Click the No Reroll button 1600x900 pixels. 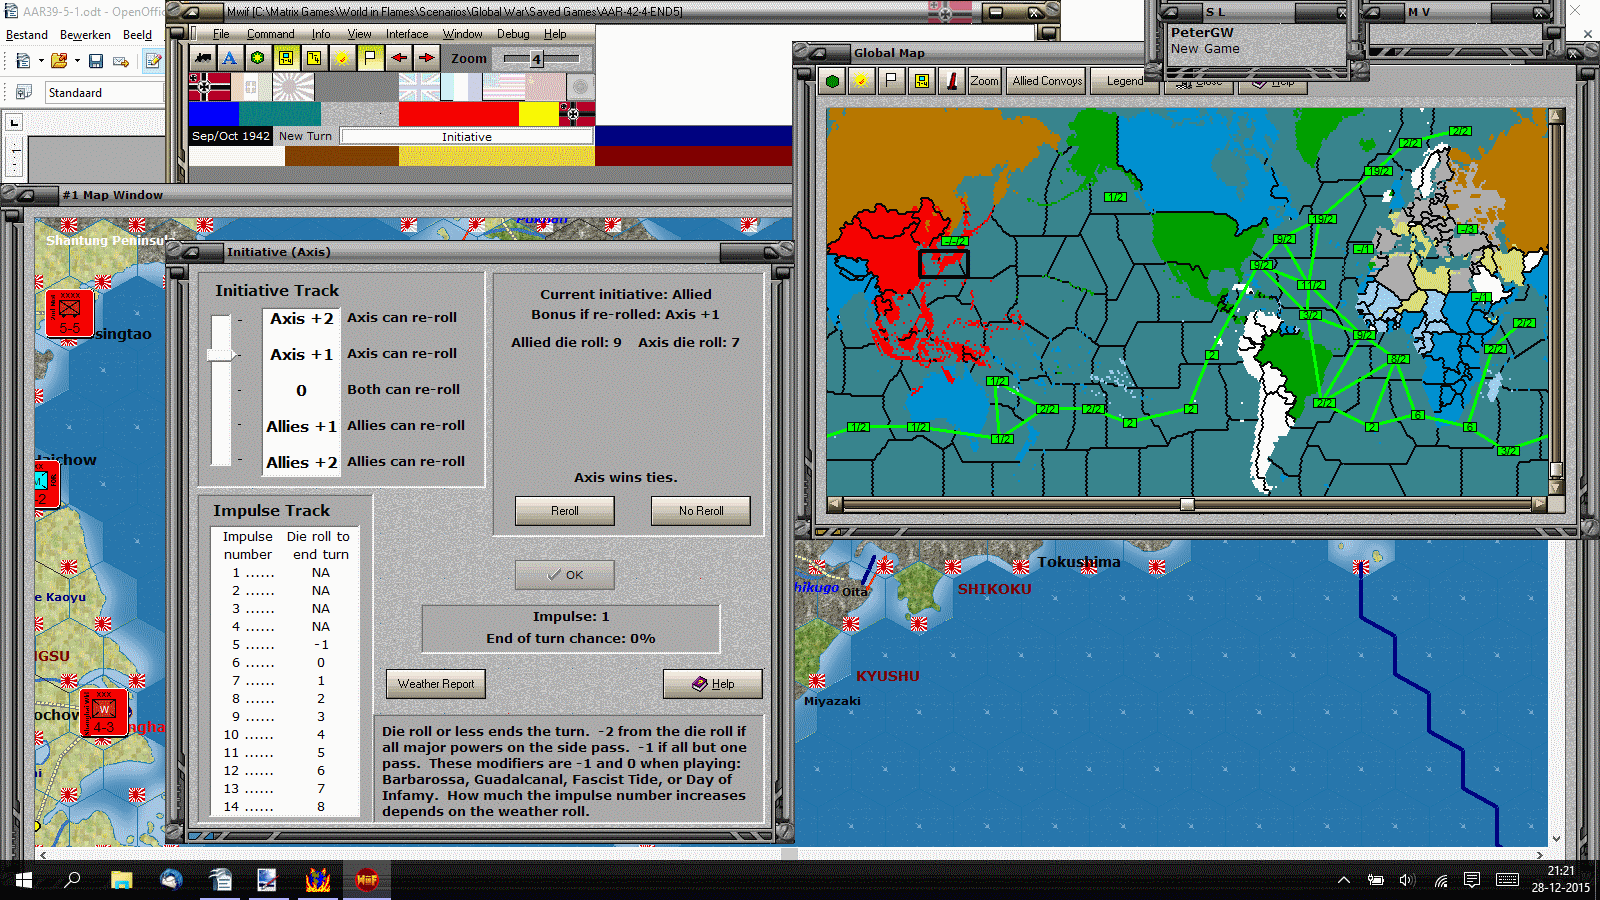pyautogui.click(x=701, y=511)
